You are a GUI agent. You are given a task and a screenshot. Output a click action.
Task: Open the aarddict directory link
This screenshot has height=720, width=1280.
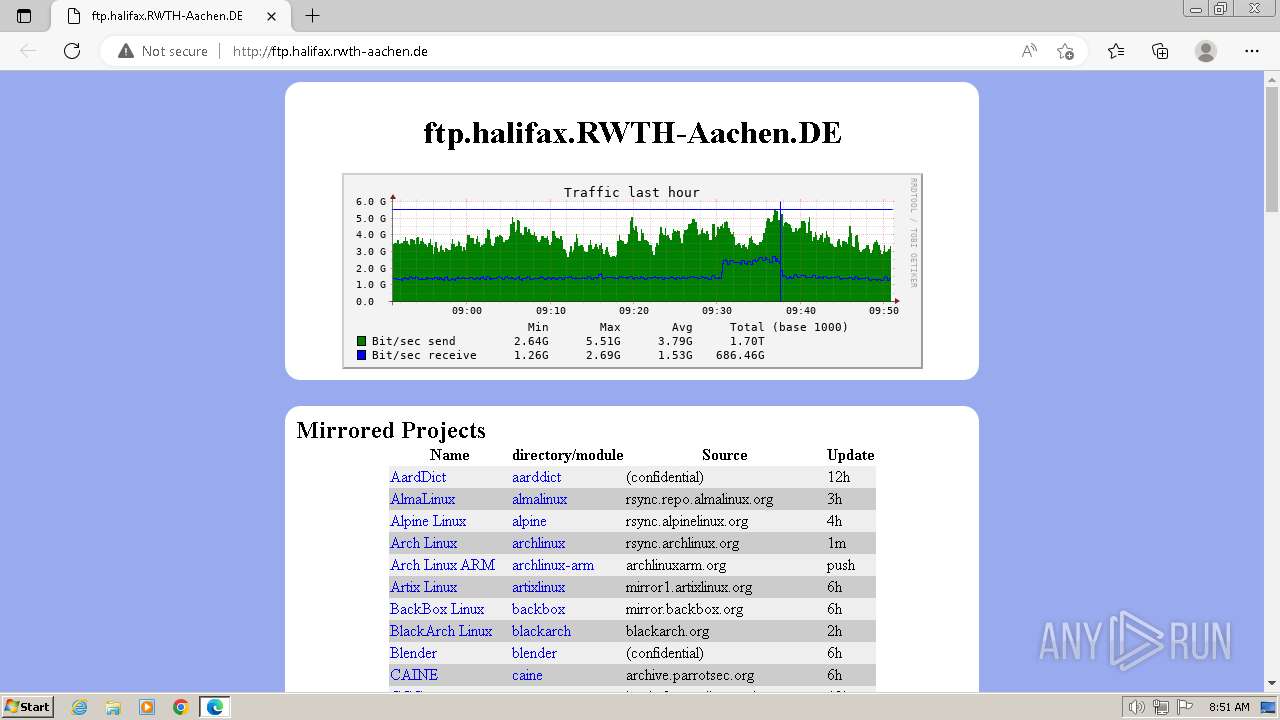click(536, 477)
